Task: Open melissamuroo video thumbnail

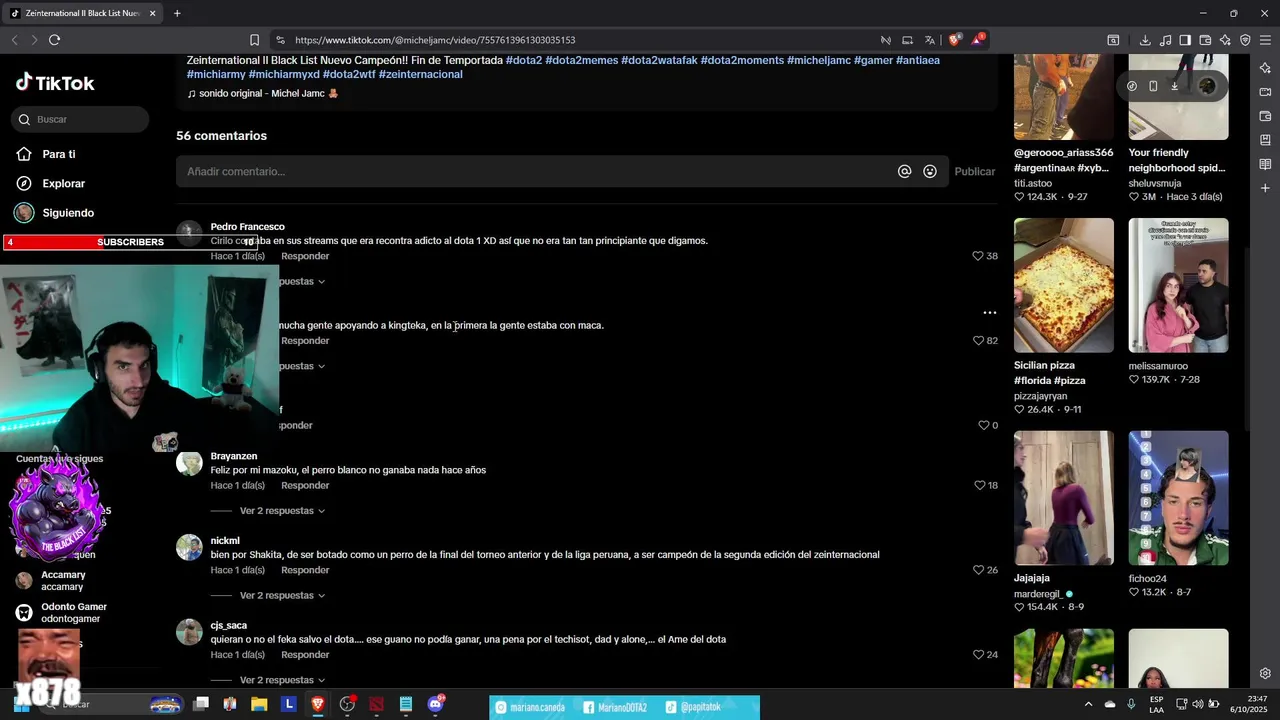Action: coord(1178,285)
